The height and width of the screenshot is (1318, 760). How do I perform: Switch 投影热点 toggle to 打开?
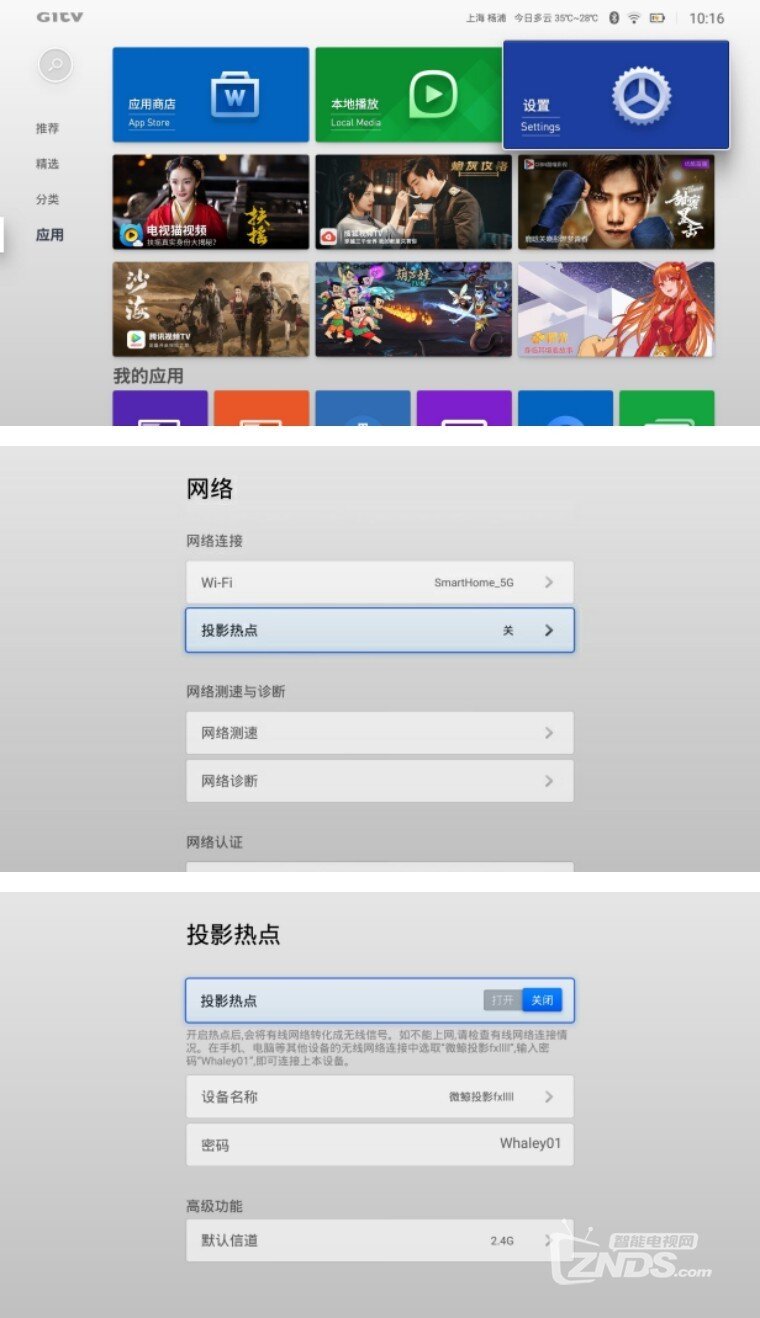[x=503, y=1000]
